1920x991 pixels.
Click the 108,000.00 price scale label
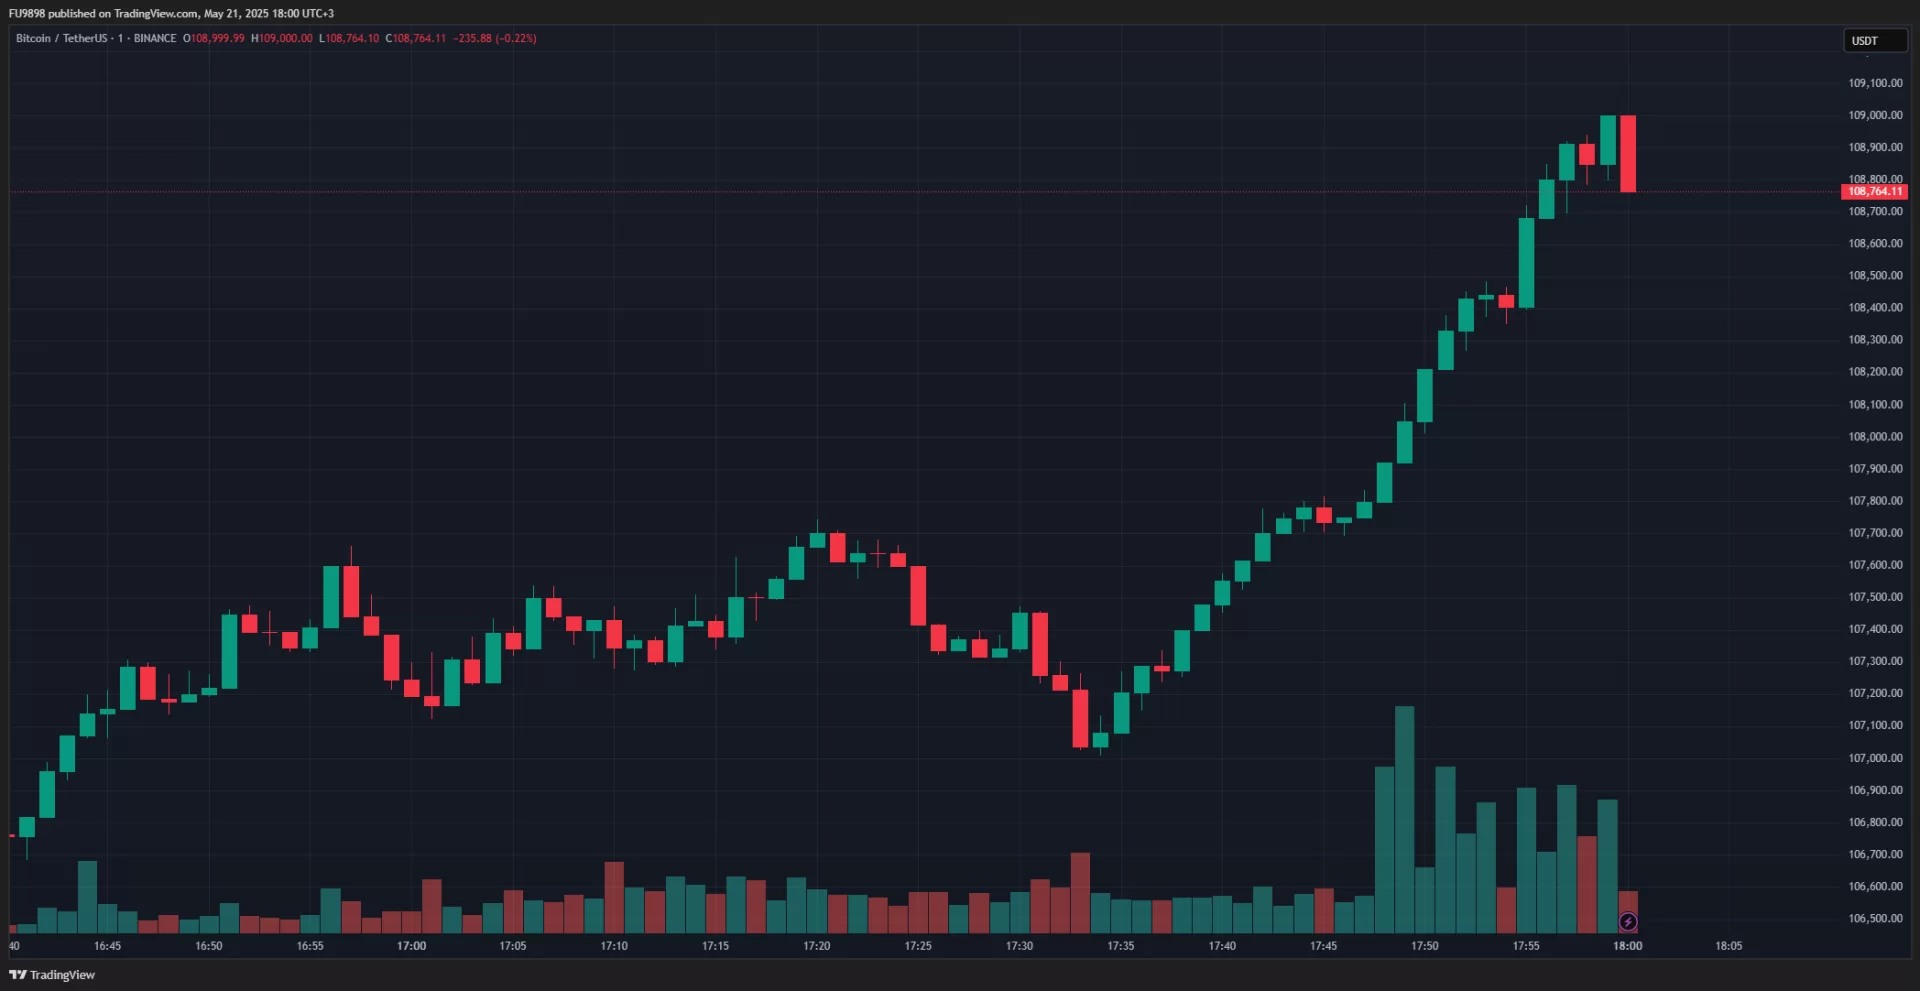point(1874,437)
